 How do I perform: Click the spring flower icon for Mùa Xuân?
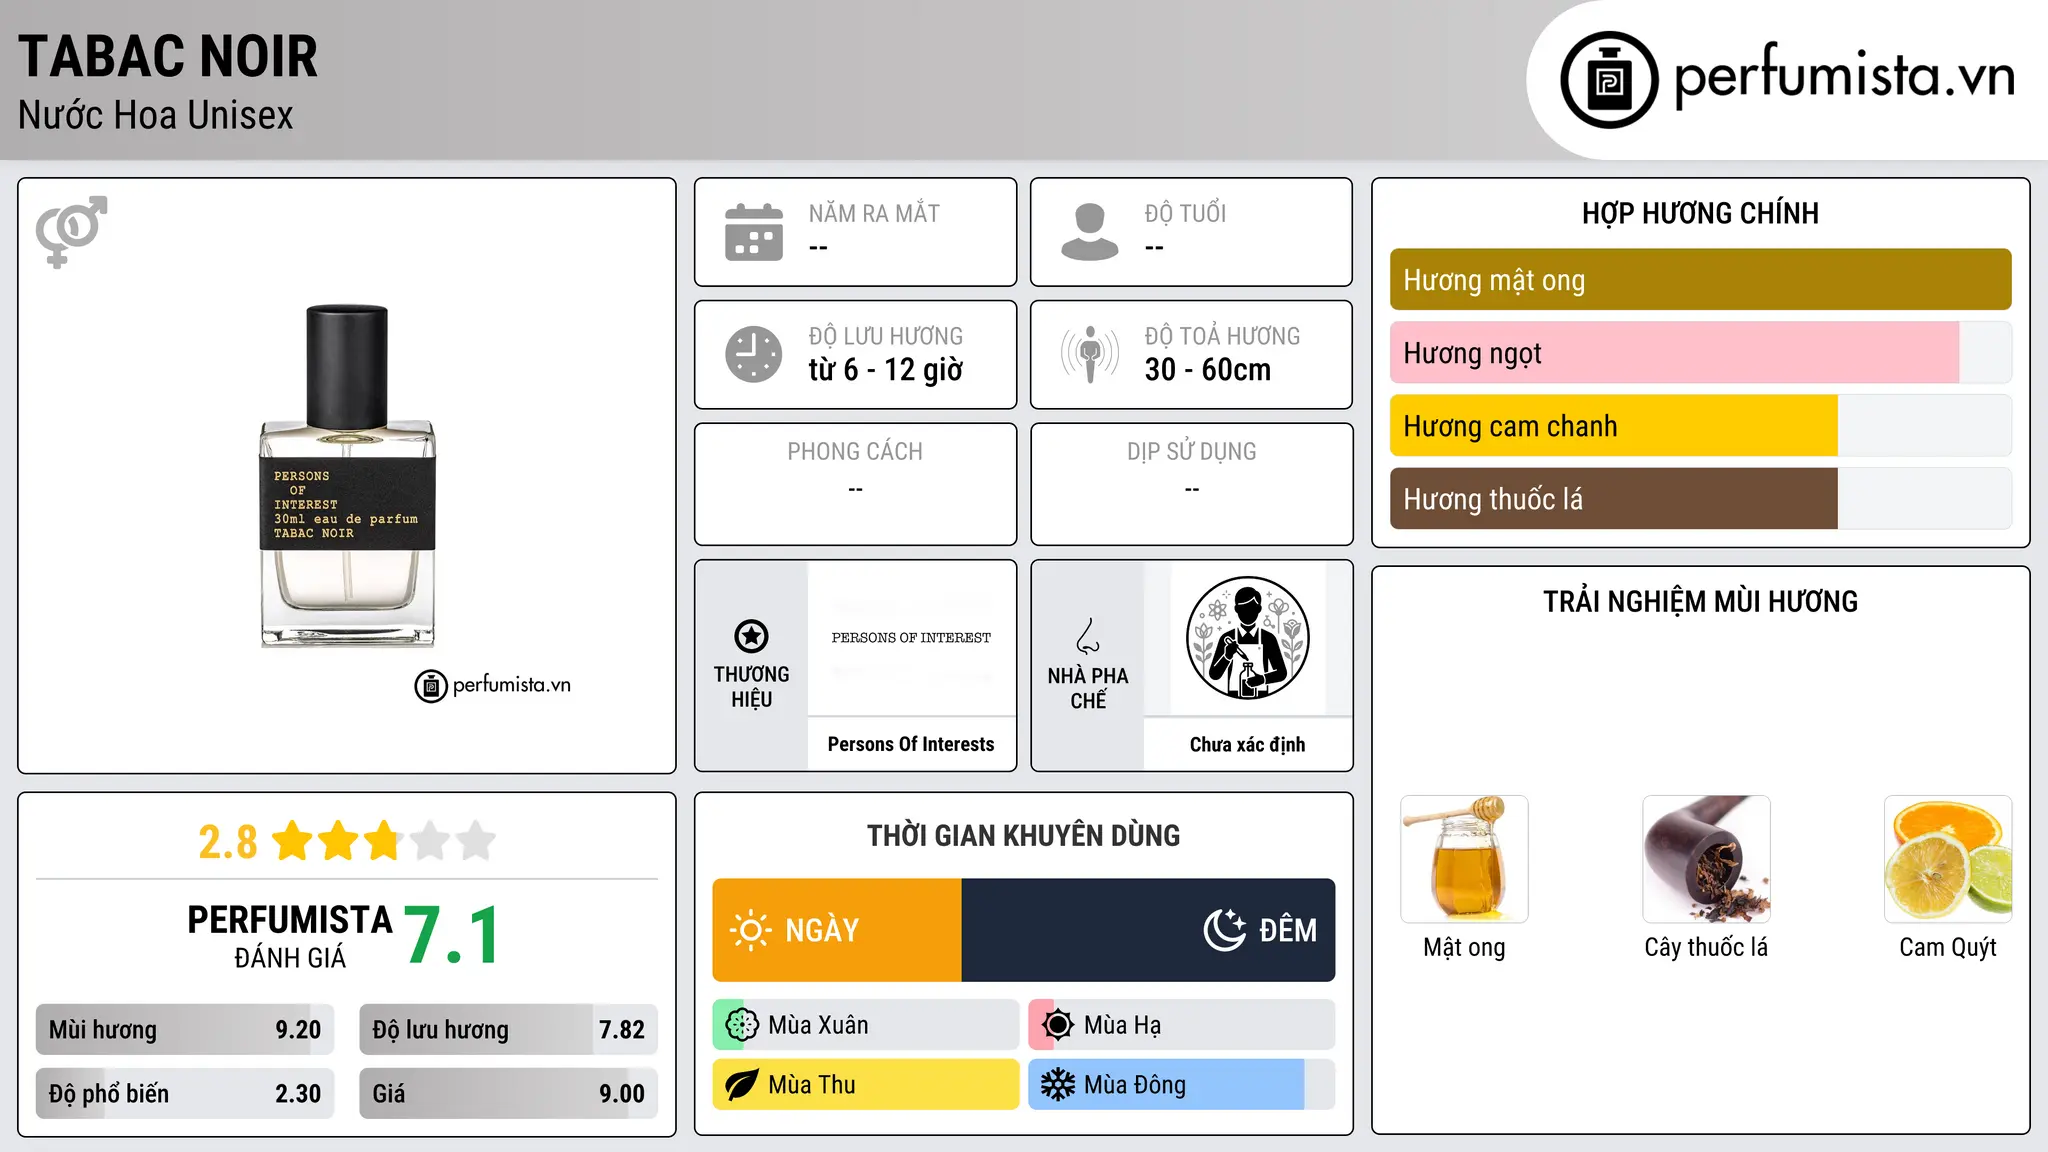742,1025
